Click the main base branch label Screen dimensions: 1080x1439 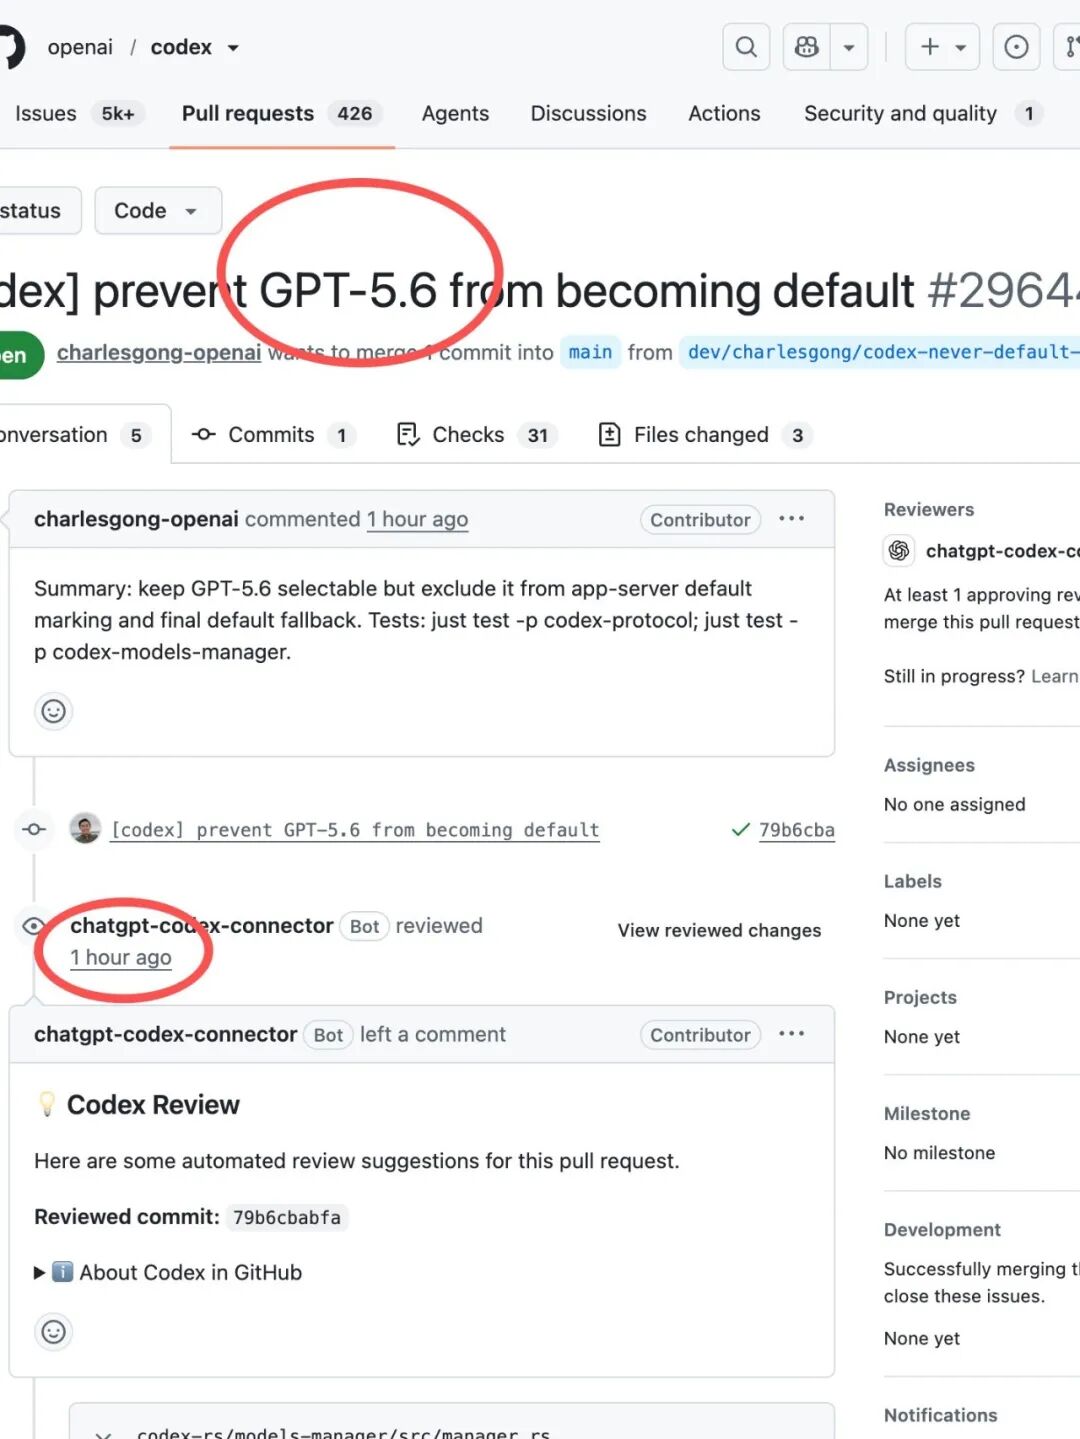590,352
